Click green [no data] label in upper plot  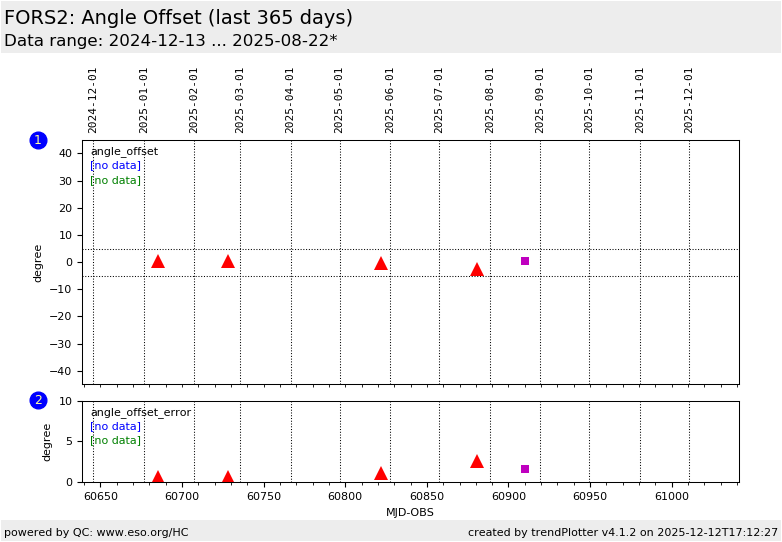point(115,180)
